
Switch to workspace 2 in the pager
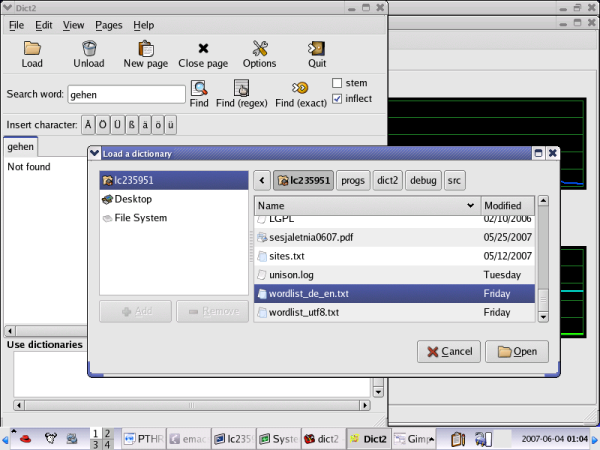click(107, 434)
